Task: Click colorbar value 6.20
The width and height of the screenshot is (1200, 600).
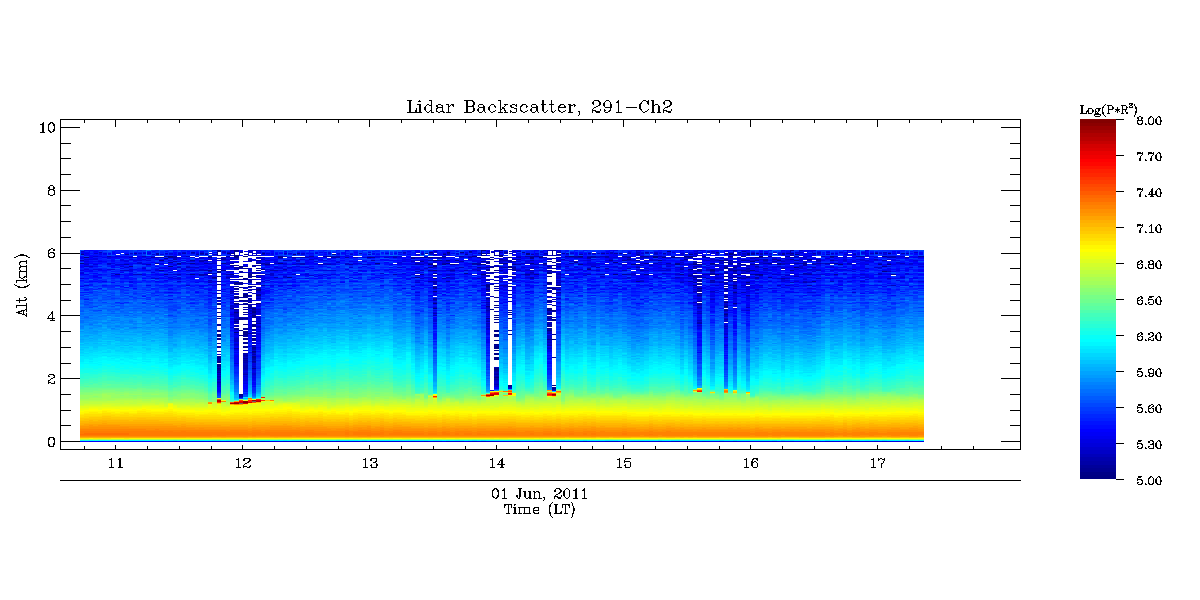Action: click(x=1148, y=337)
